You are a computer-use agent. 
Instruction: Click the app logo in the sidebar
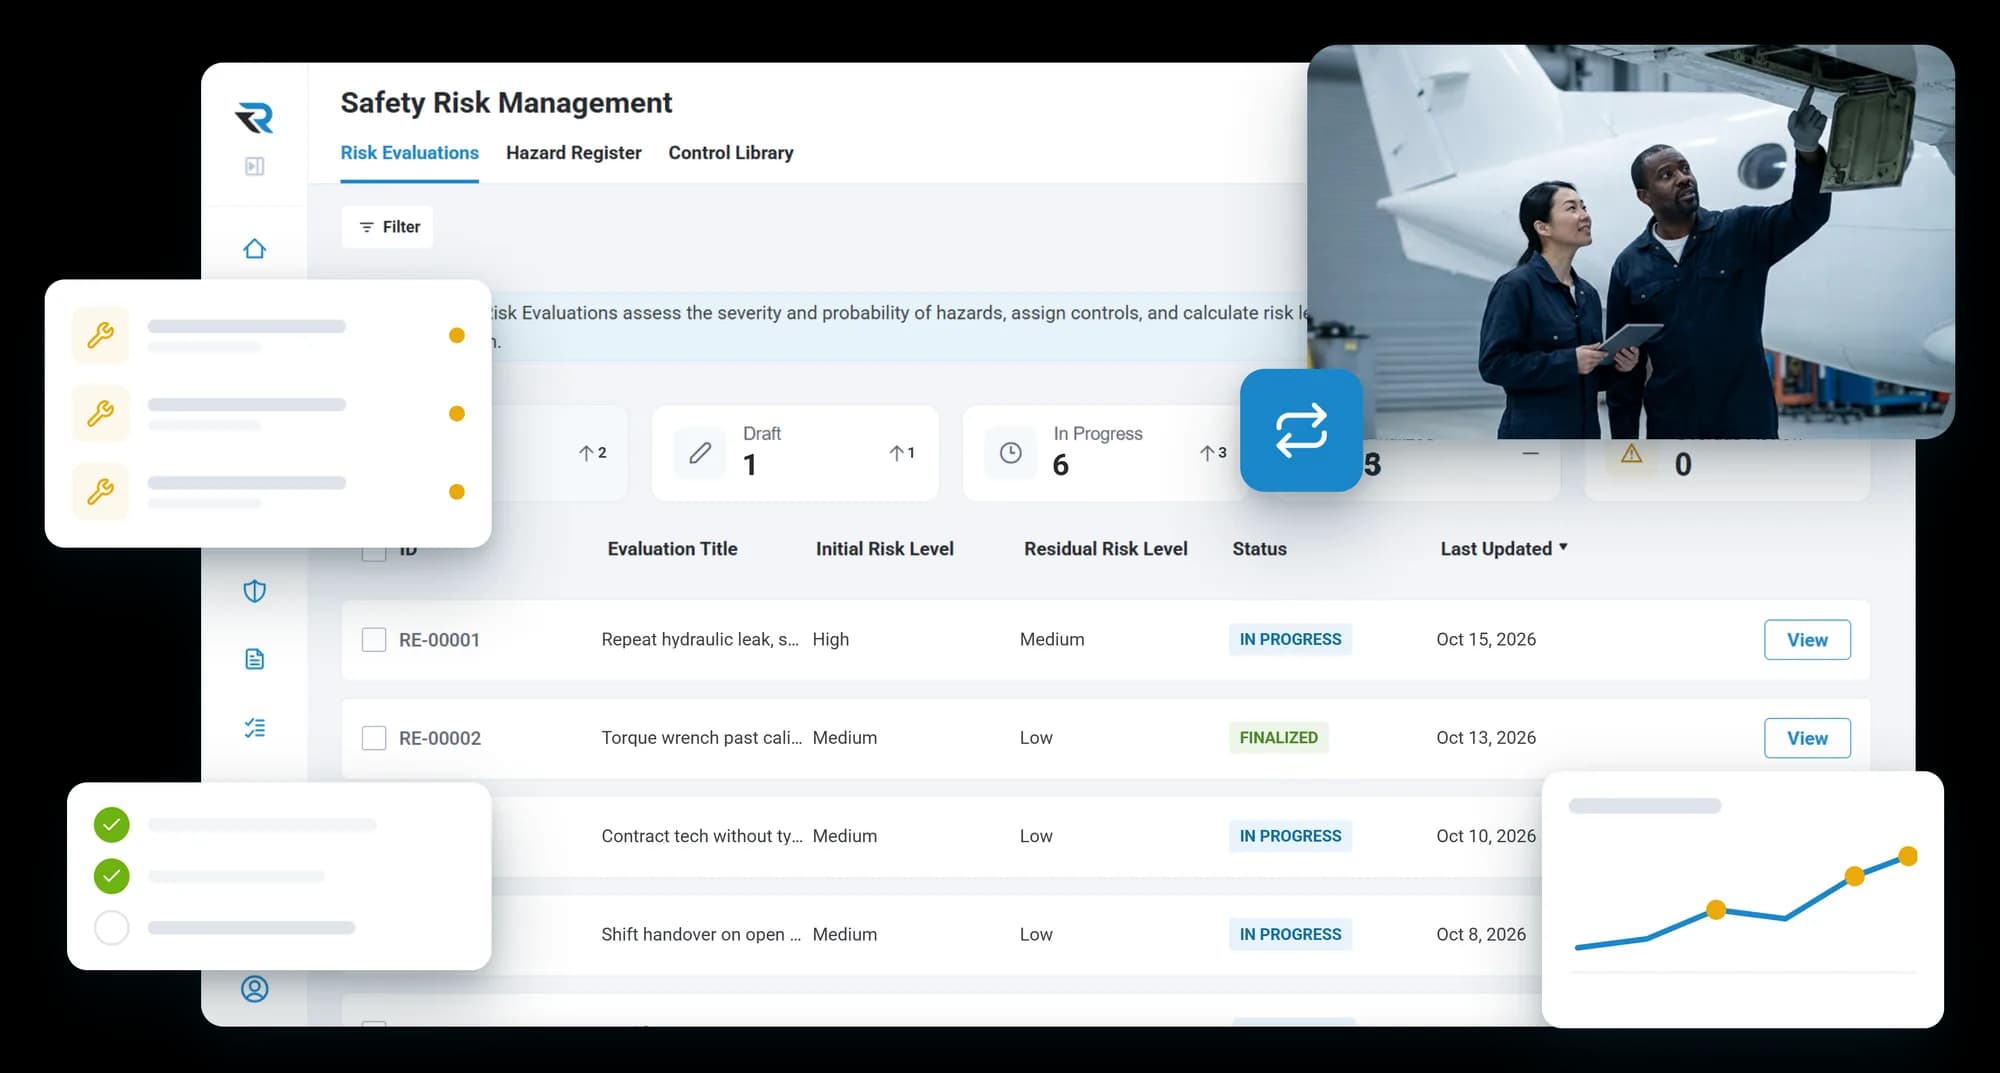(x=254, y=118)
